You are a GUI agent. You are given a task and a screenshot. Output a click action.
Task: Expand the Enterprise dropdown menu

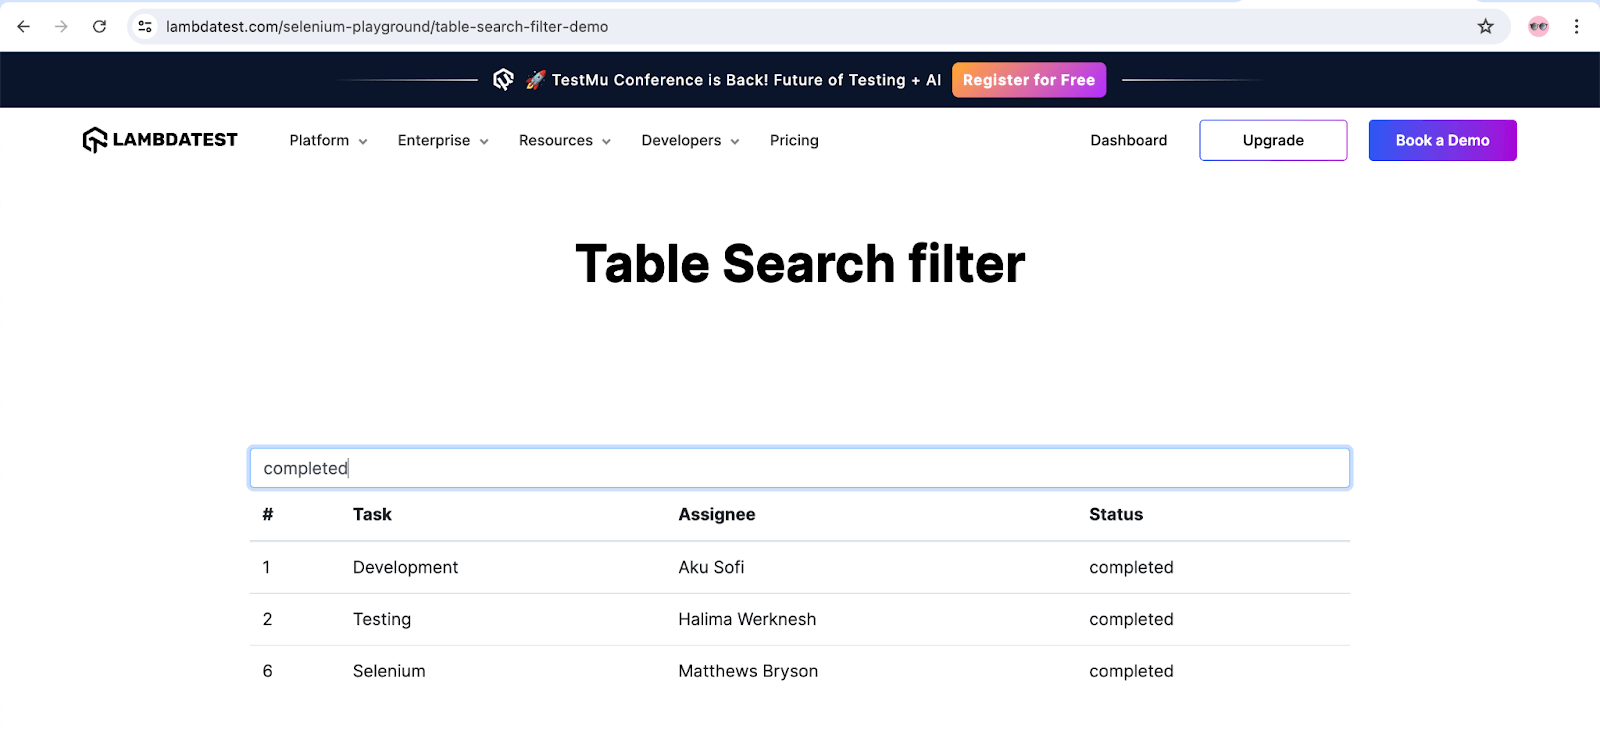coord(443,141)
